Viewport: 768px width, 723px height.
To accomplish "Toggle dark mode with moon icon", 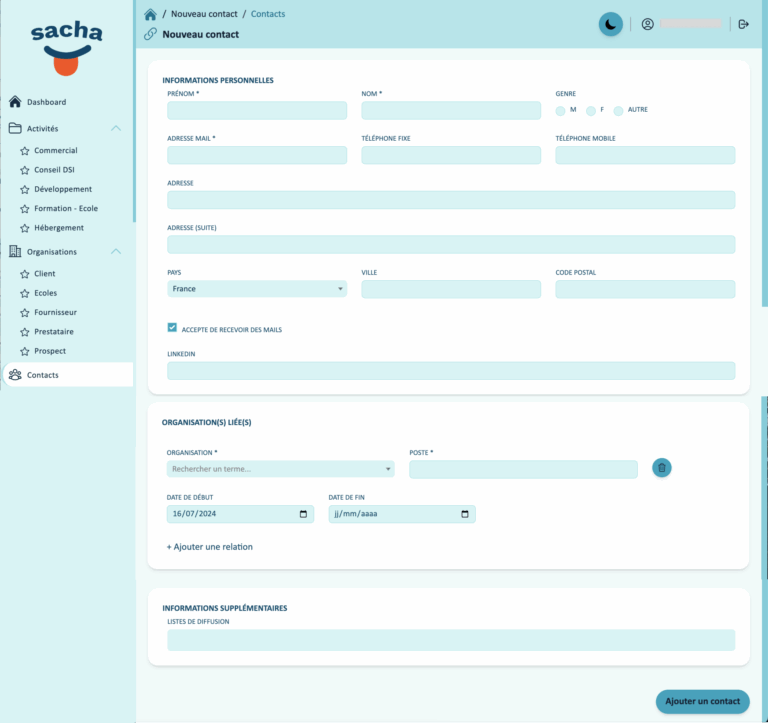I will pos(610,24).
